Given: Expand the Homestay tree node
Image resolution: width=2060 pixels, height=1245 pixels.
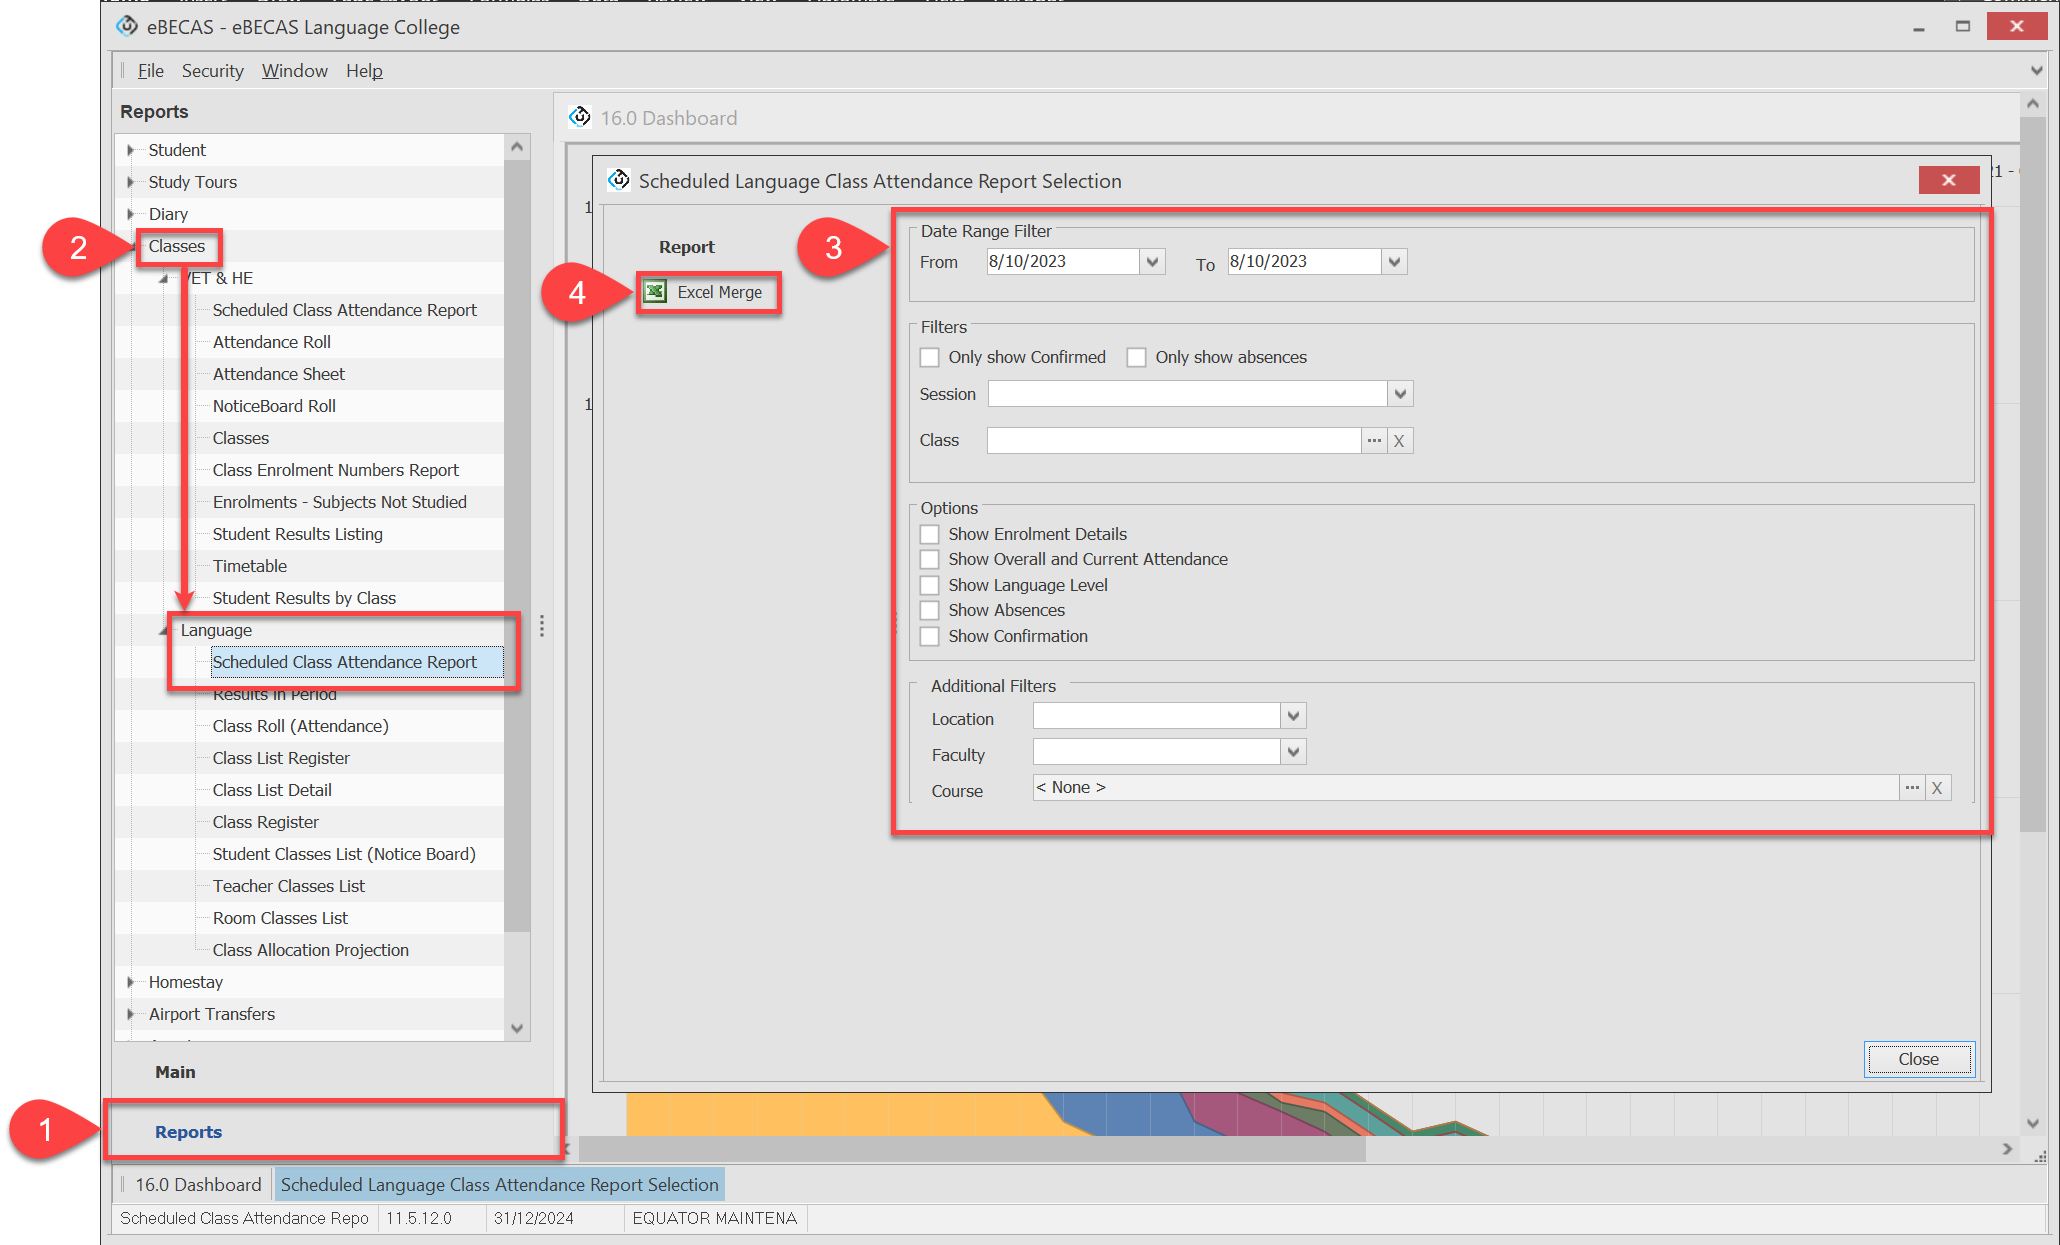Looking at the screenshot, I should 131,982.
